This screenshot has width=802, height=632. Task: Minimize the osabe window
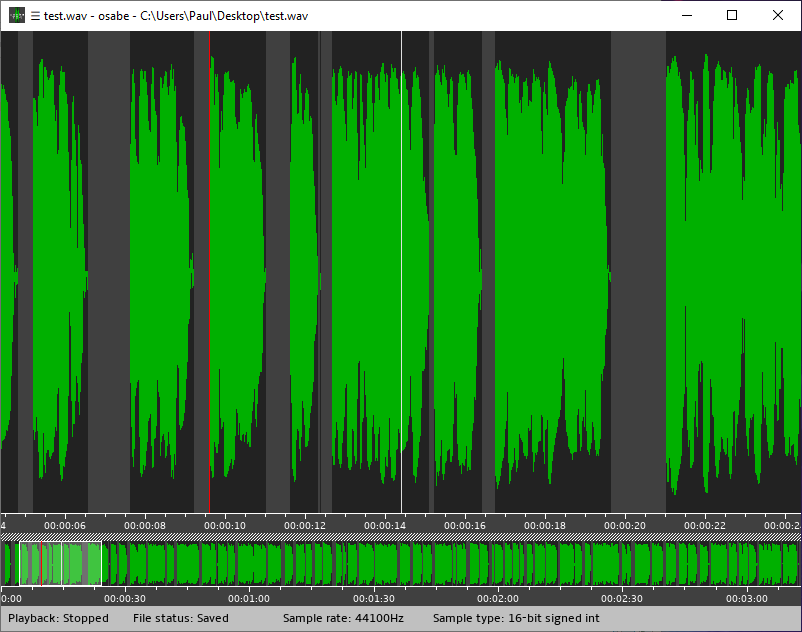pos(687,15)
